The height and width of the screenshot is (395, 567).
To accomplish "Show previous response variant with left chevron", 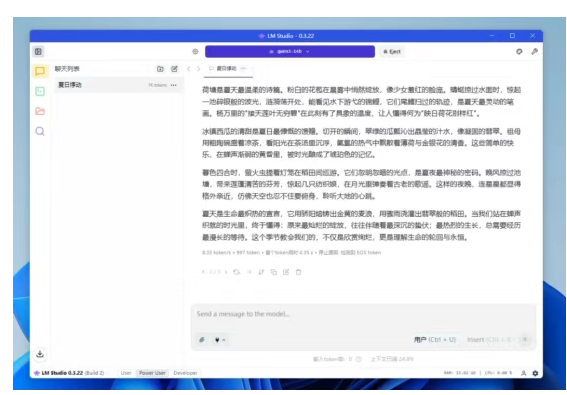I will click(203, 272).
